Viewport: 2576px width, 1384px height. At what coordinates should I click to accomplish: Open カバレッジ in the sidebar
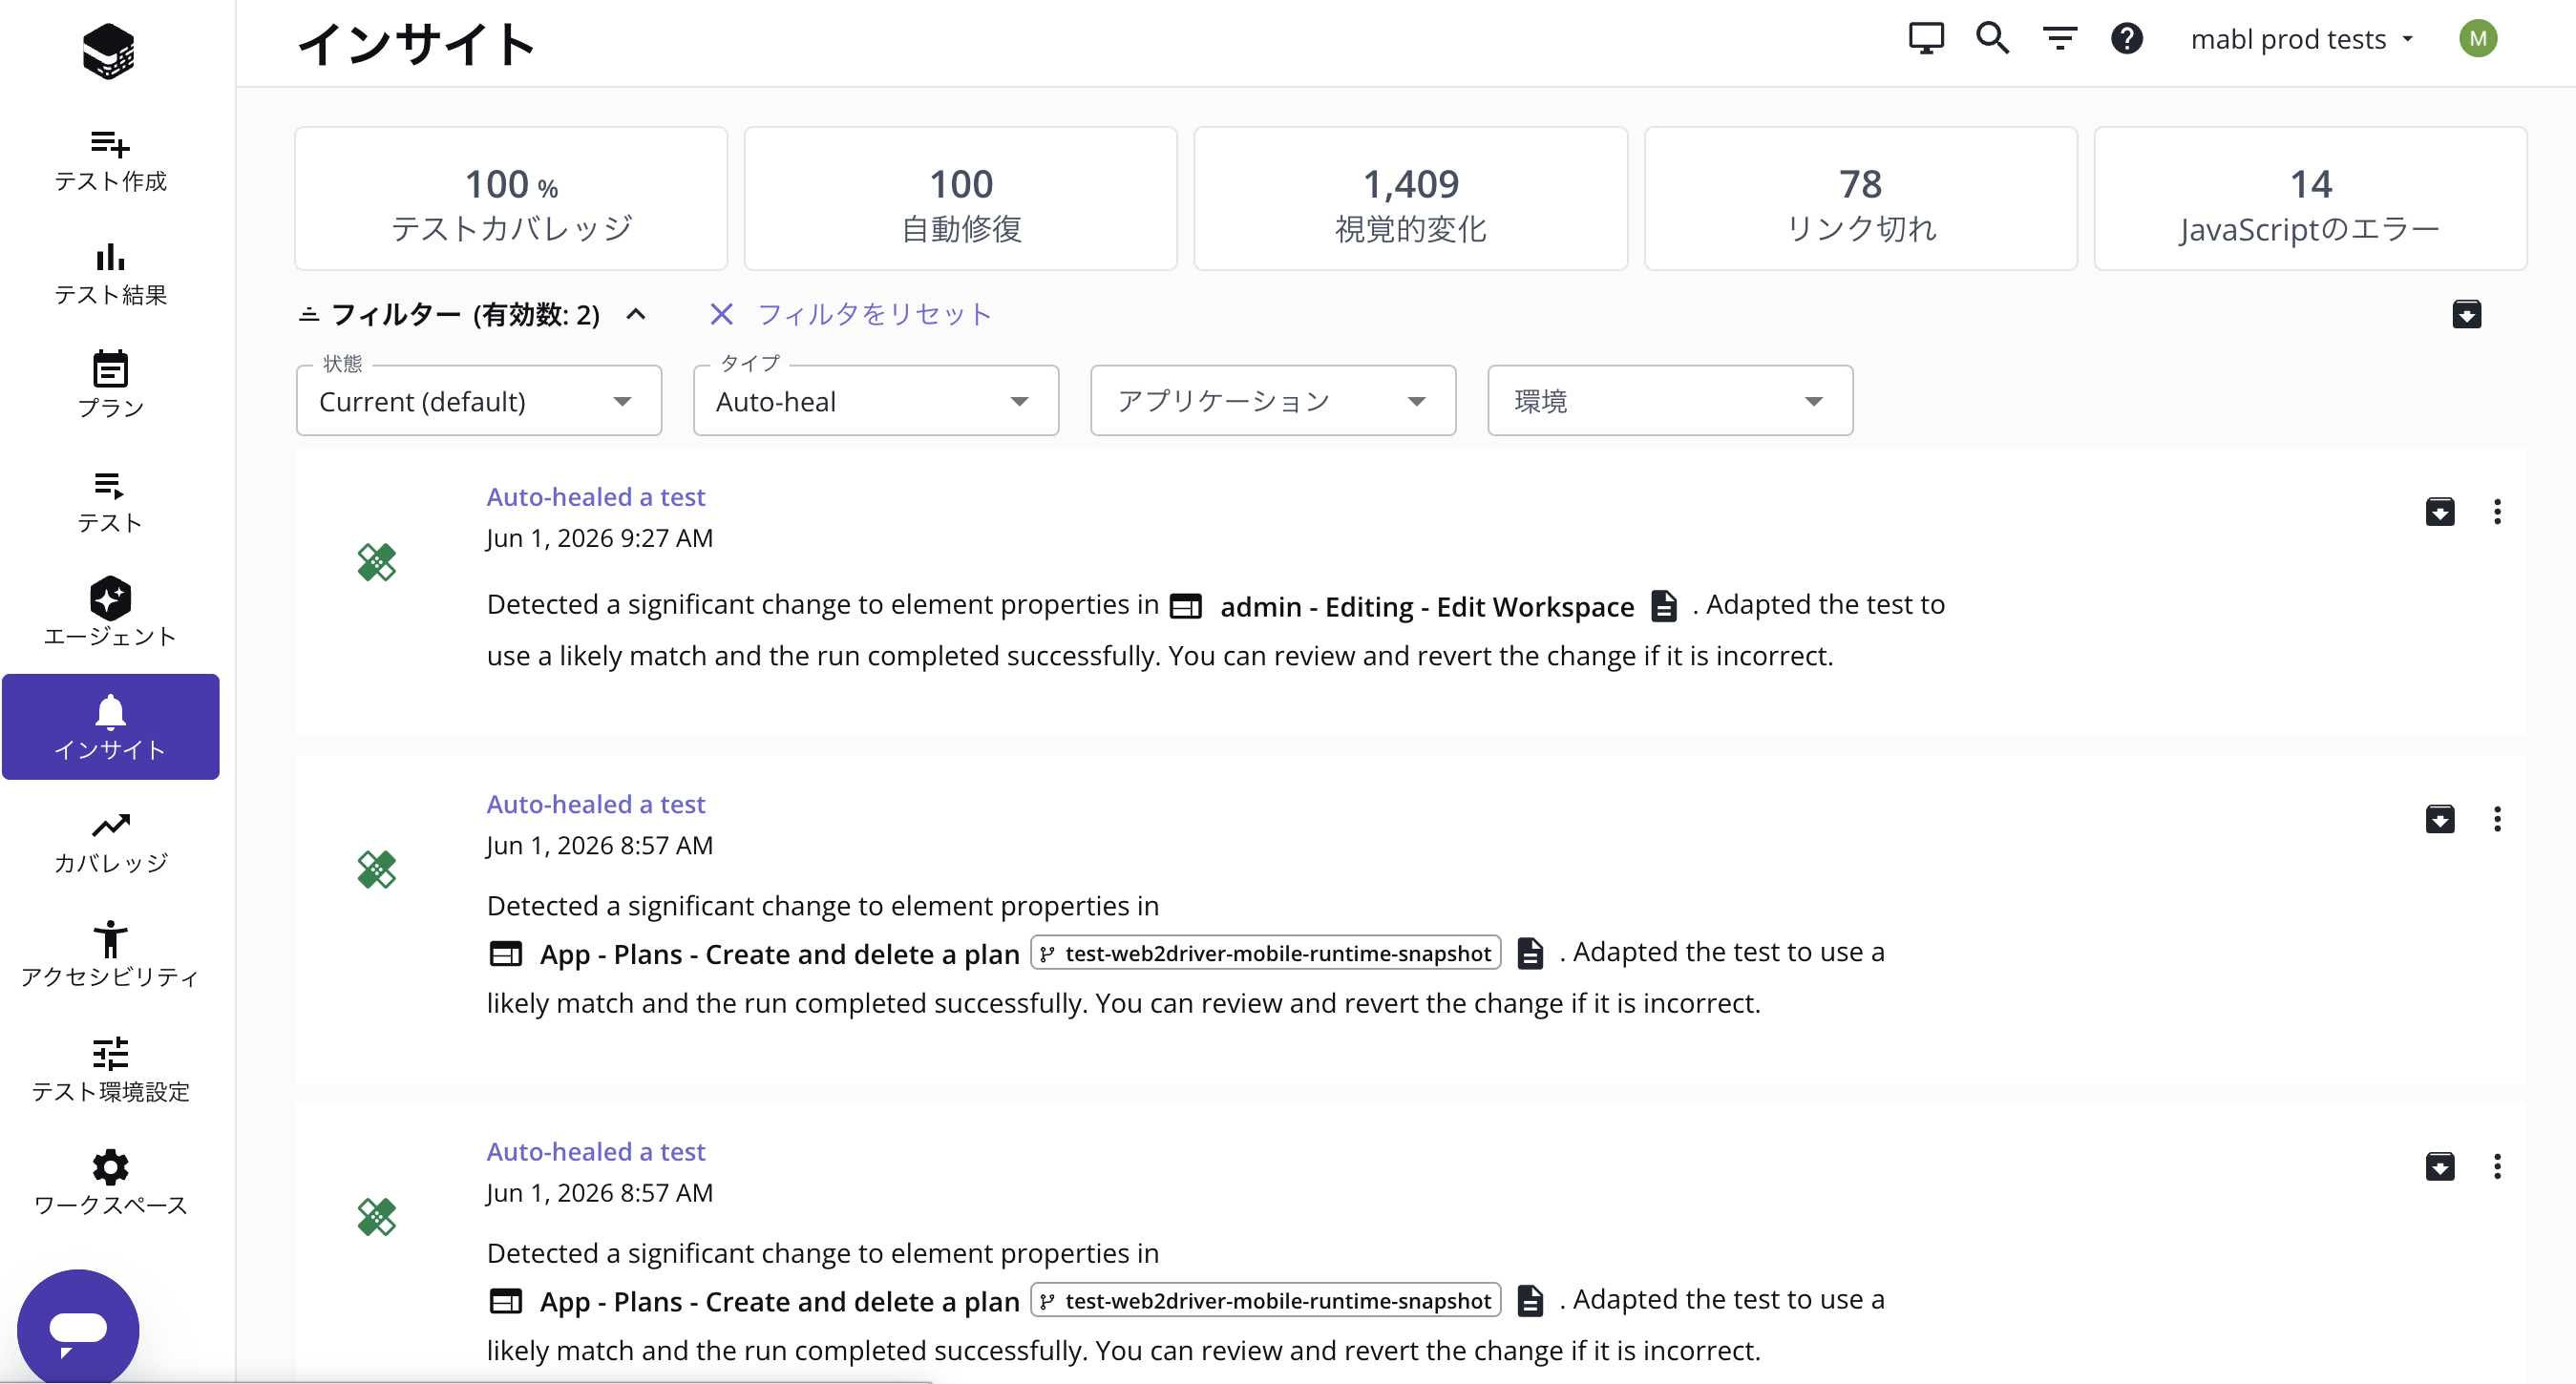[110, 842]
